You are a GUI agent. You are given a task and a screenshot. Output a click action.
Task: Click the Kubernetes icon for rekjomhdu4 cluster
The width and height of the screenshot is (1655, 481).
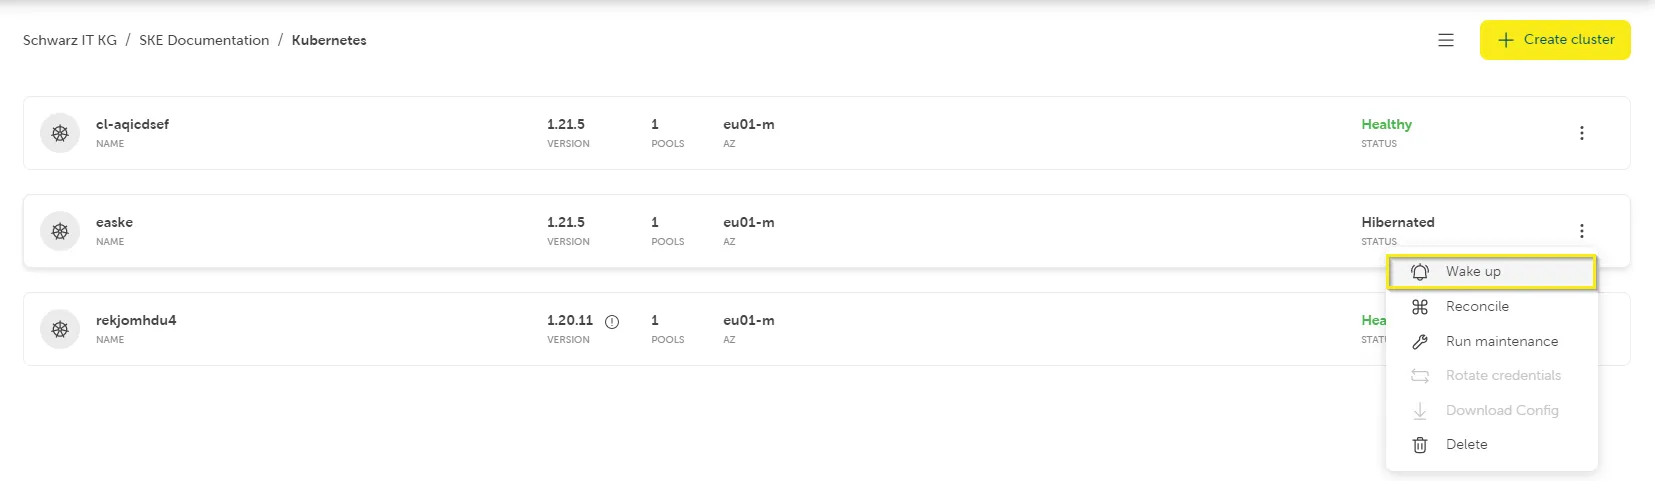pos(60,329)
